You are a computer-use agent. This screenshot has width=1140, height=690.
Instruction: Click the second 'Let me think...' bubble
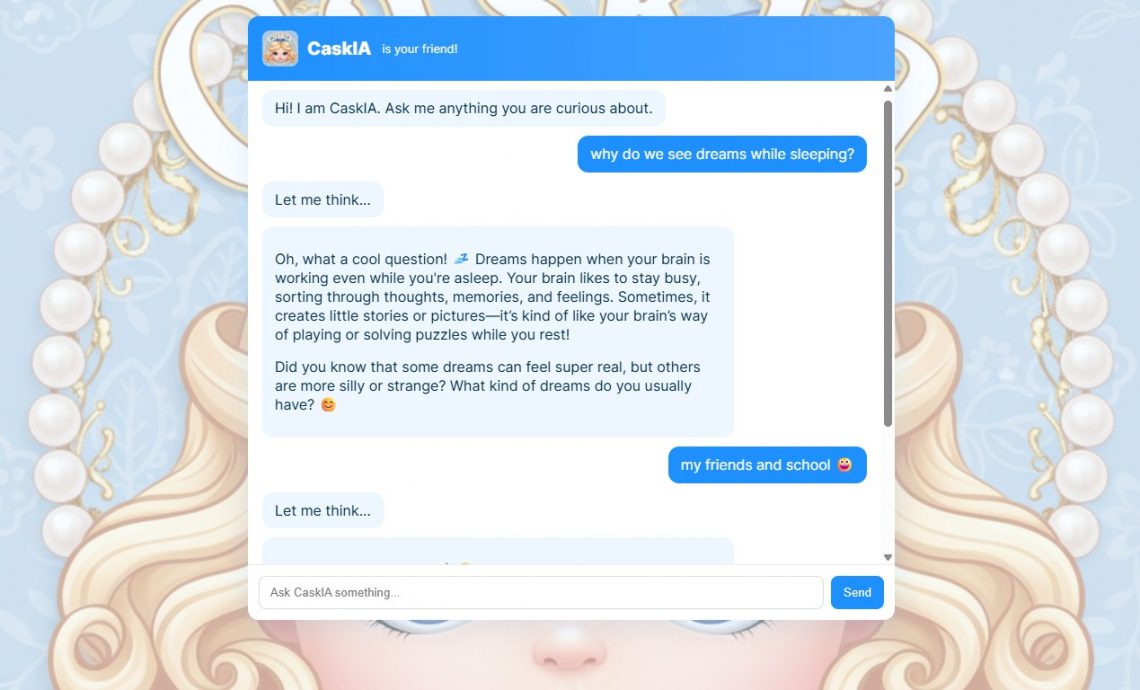(323, 510)
